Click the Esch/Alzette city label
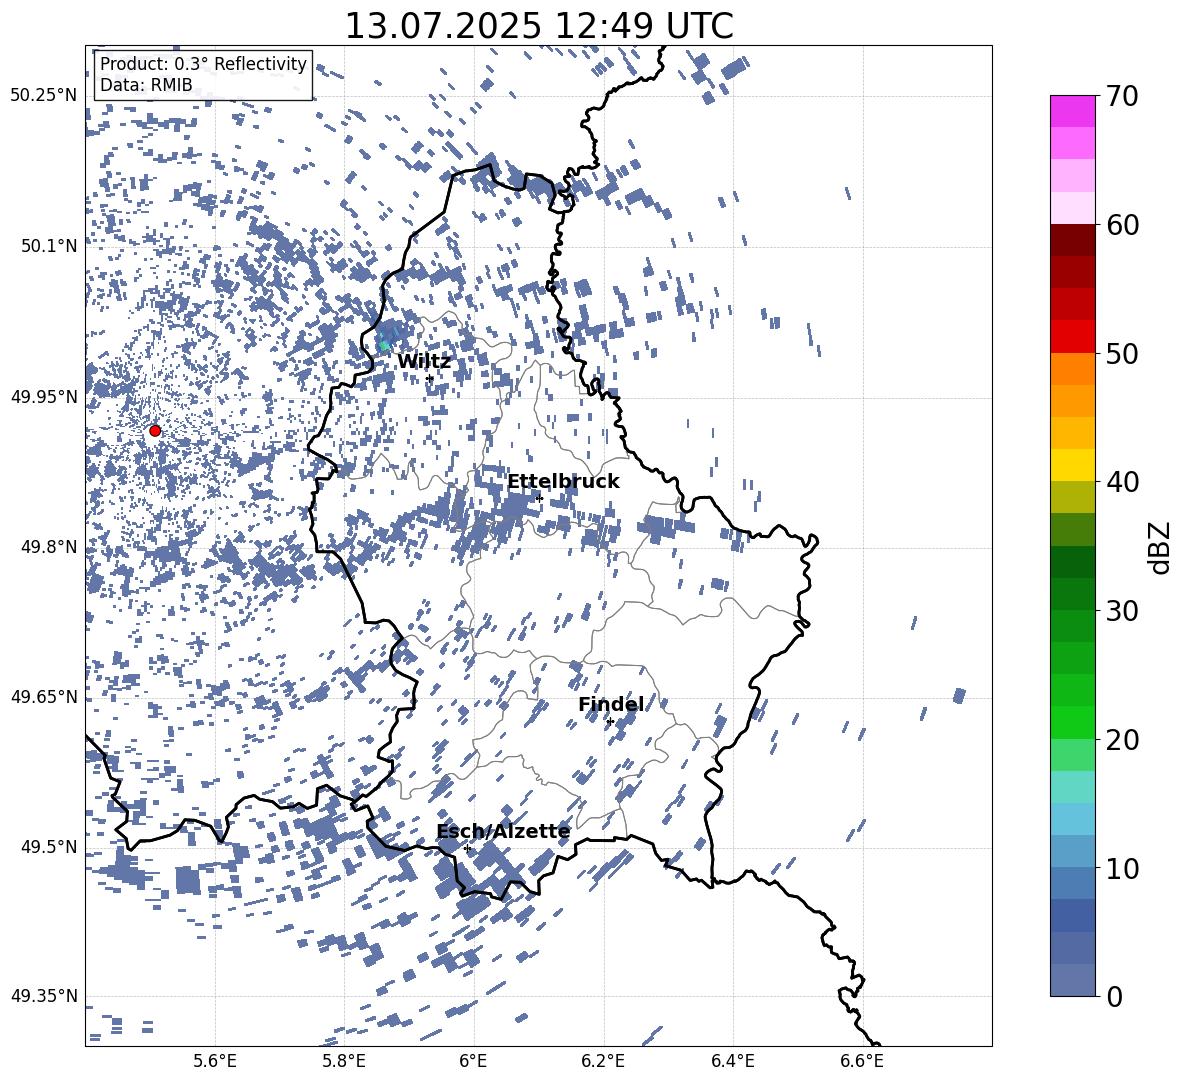The image size is (1184, 1081). click(x=503, y=831)
